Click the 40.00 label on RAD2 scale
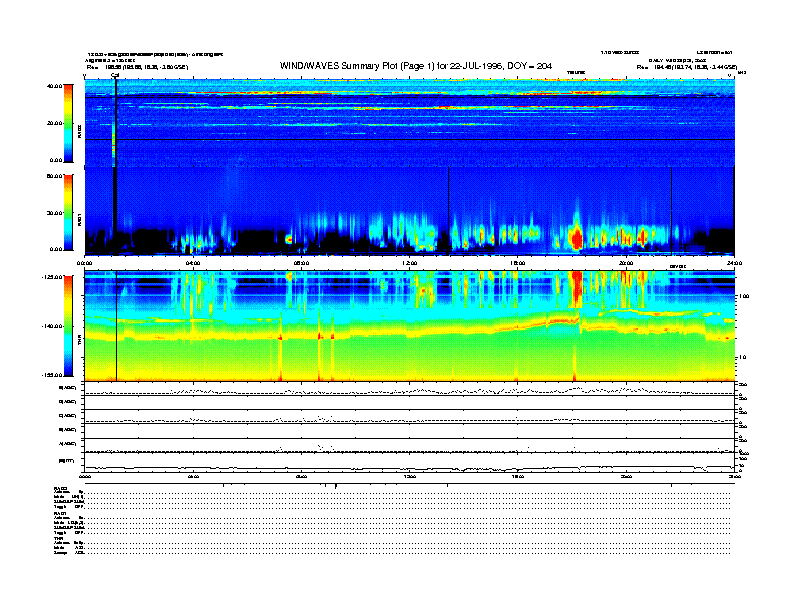Screen dimensions: 792x612 54,86
